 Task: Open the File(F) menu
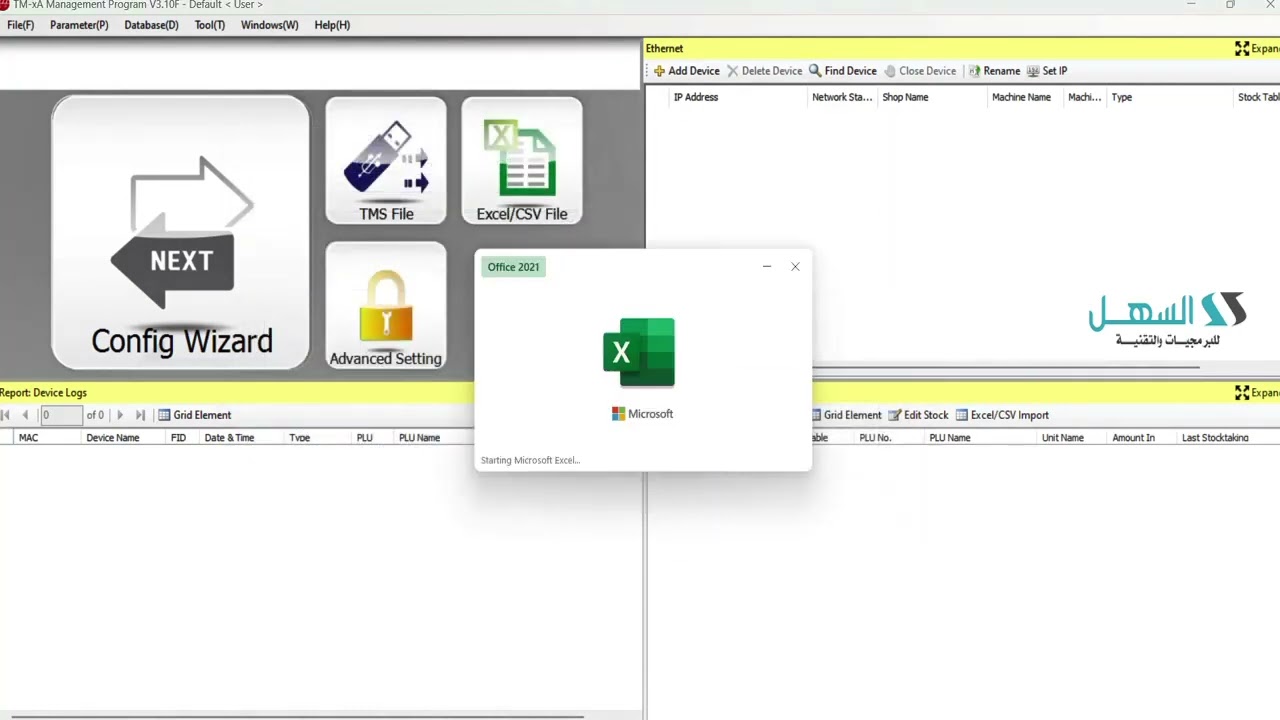(x=20, y=25)
